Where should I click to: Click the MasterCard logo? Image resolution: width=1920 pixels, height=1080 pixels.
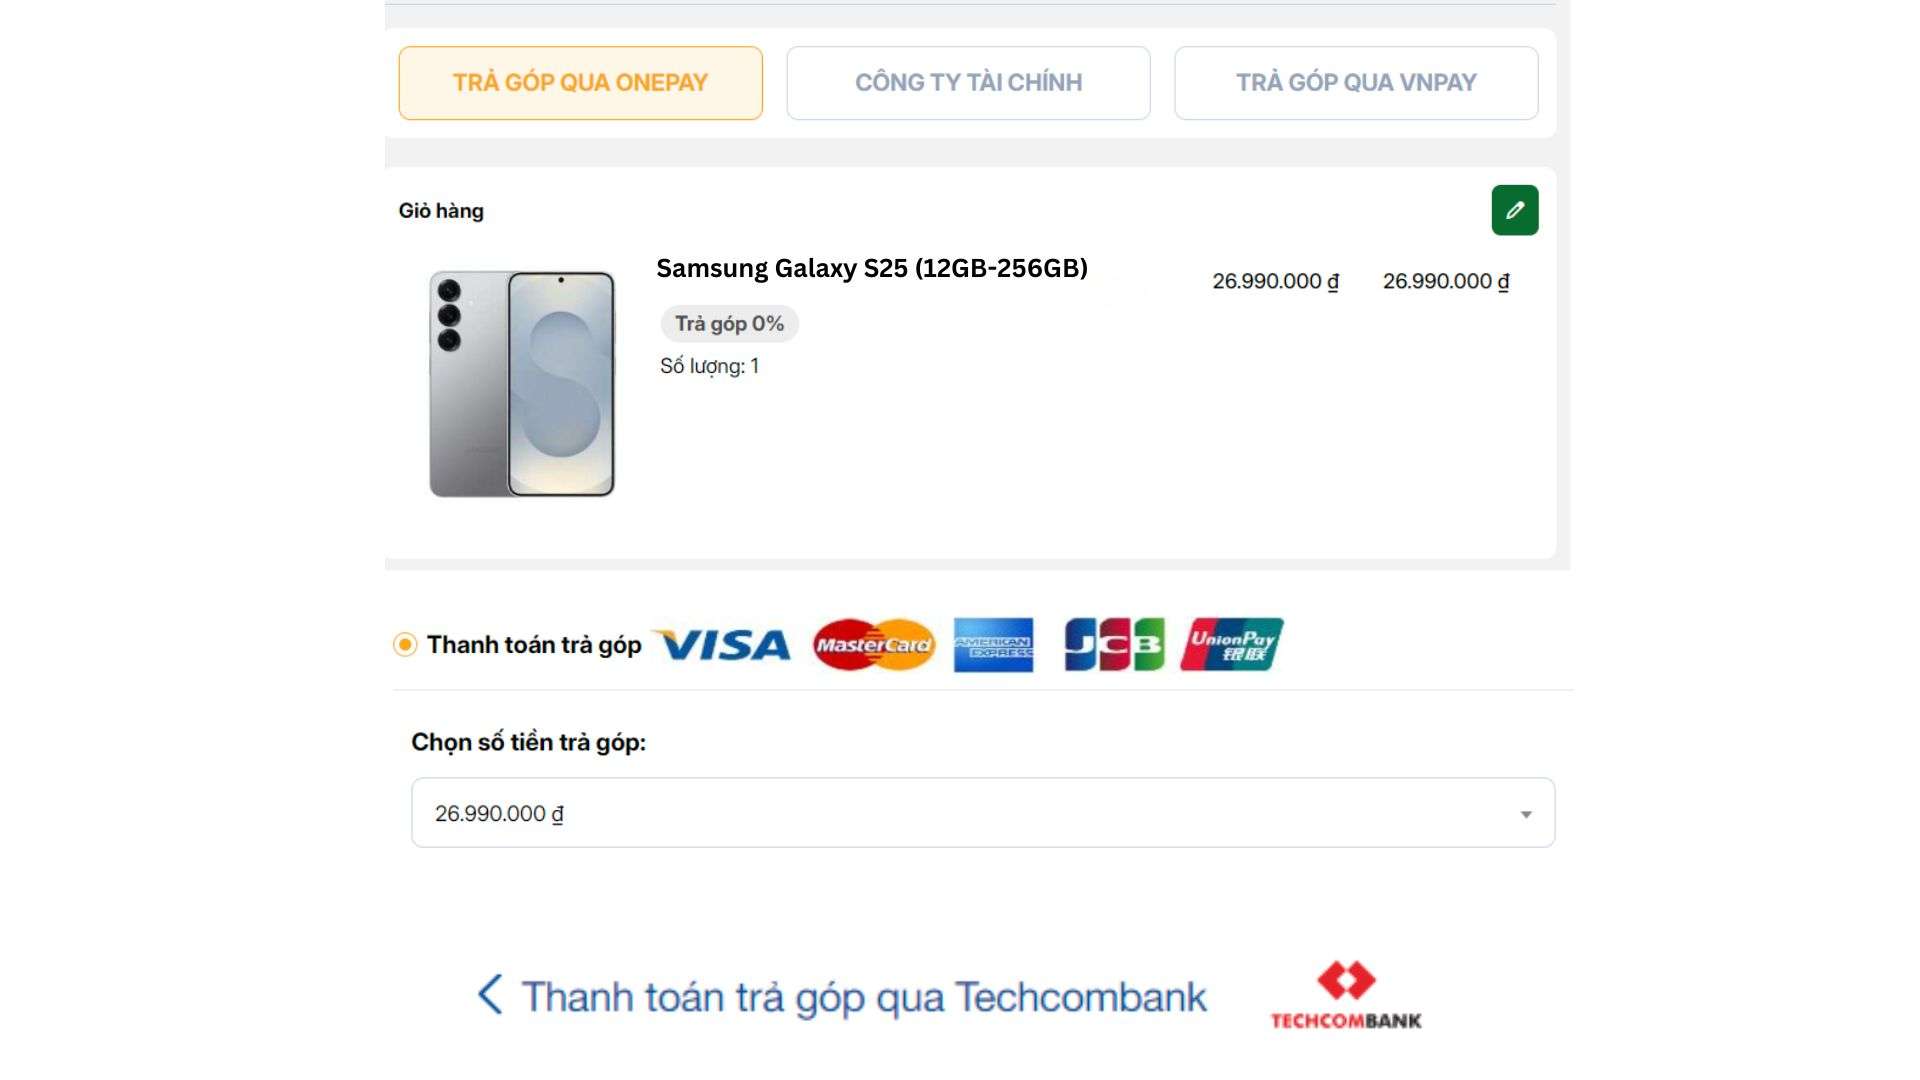pyautogui.click(x=873, y=645)
